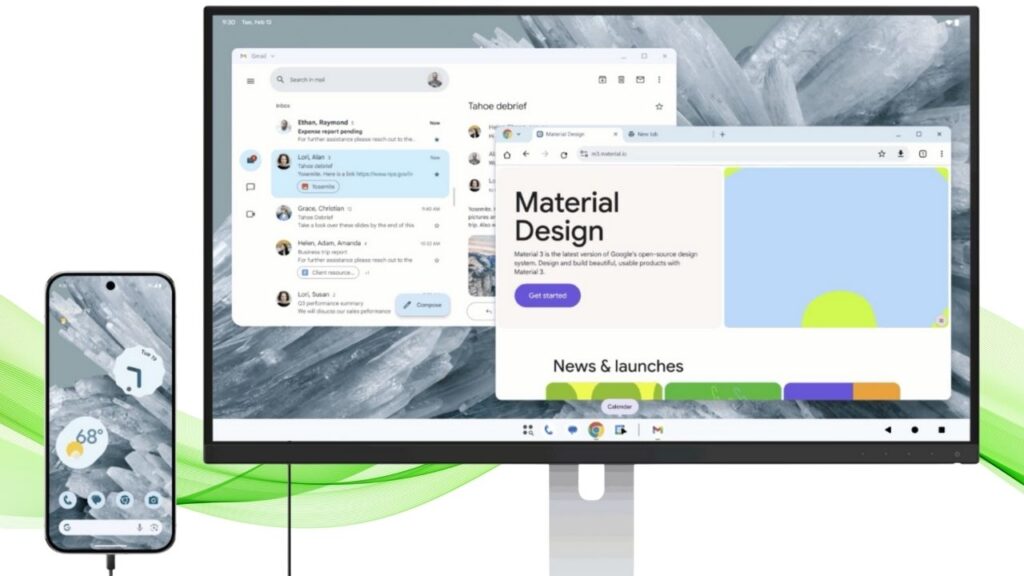Image resolution: width=1024 pixels, height=576 pixels.
Task: Open the Client resource attachment chip
Action: [x=328, y=272]
